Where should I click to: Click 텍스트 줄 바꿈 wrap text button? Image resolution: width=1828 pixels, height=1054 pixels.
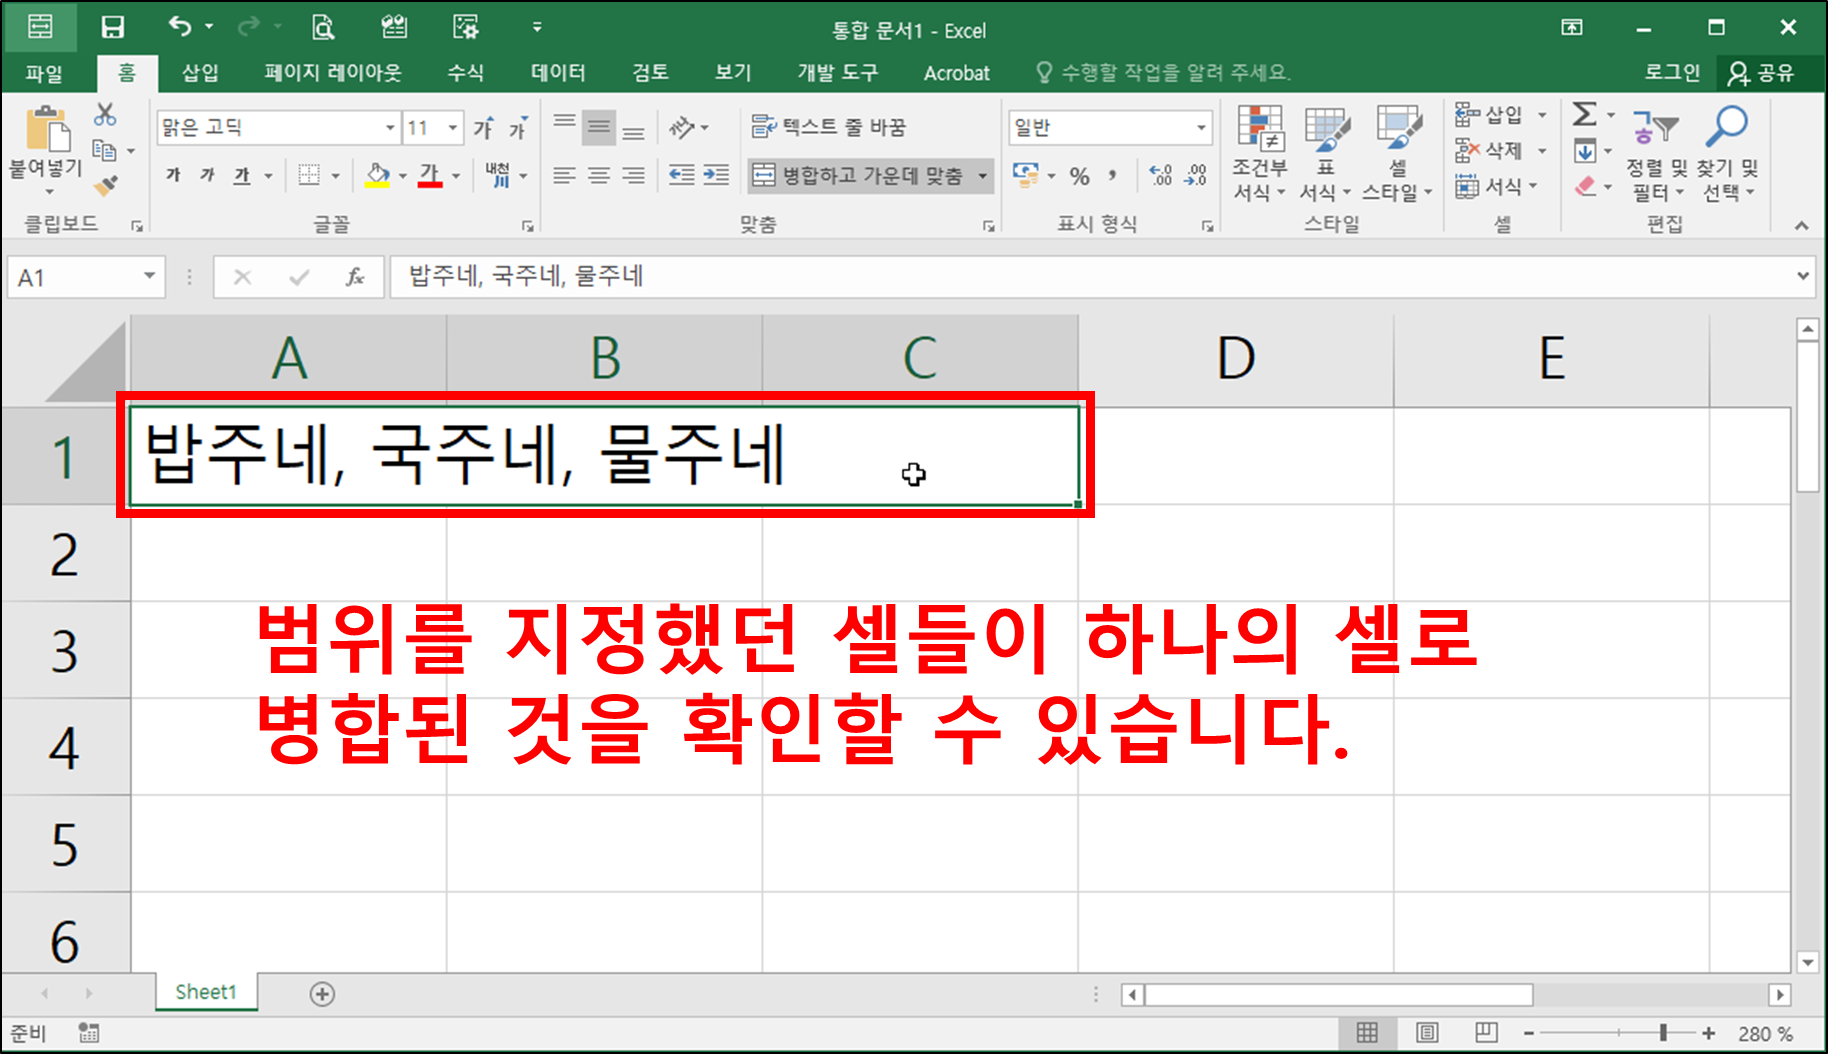coord(829,127)
